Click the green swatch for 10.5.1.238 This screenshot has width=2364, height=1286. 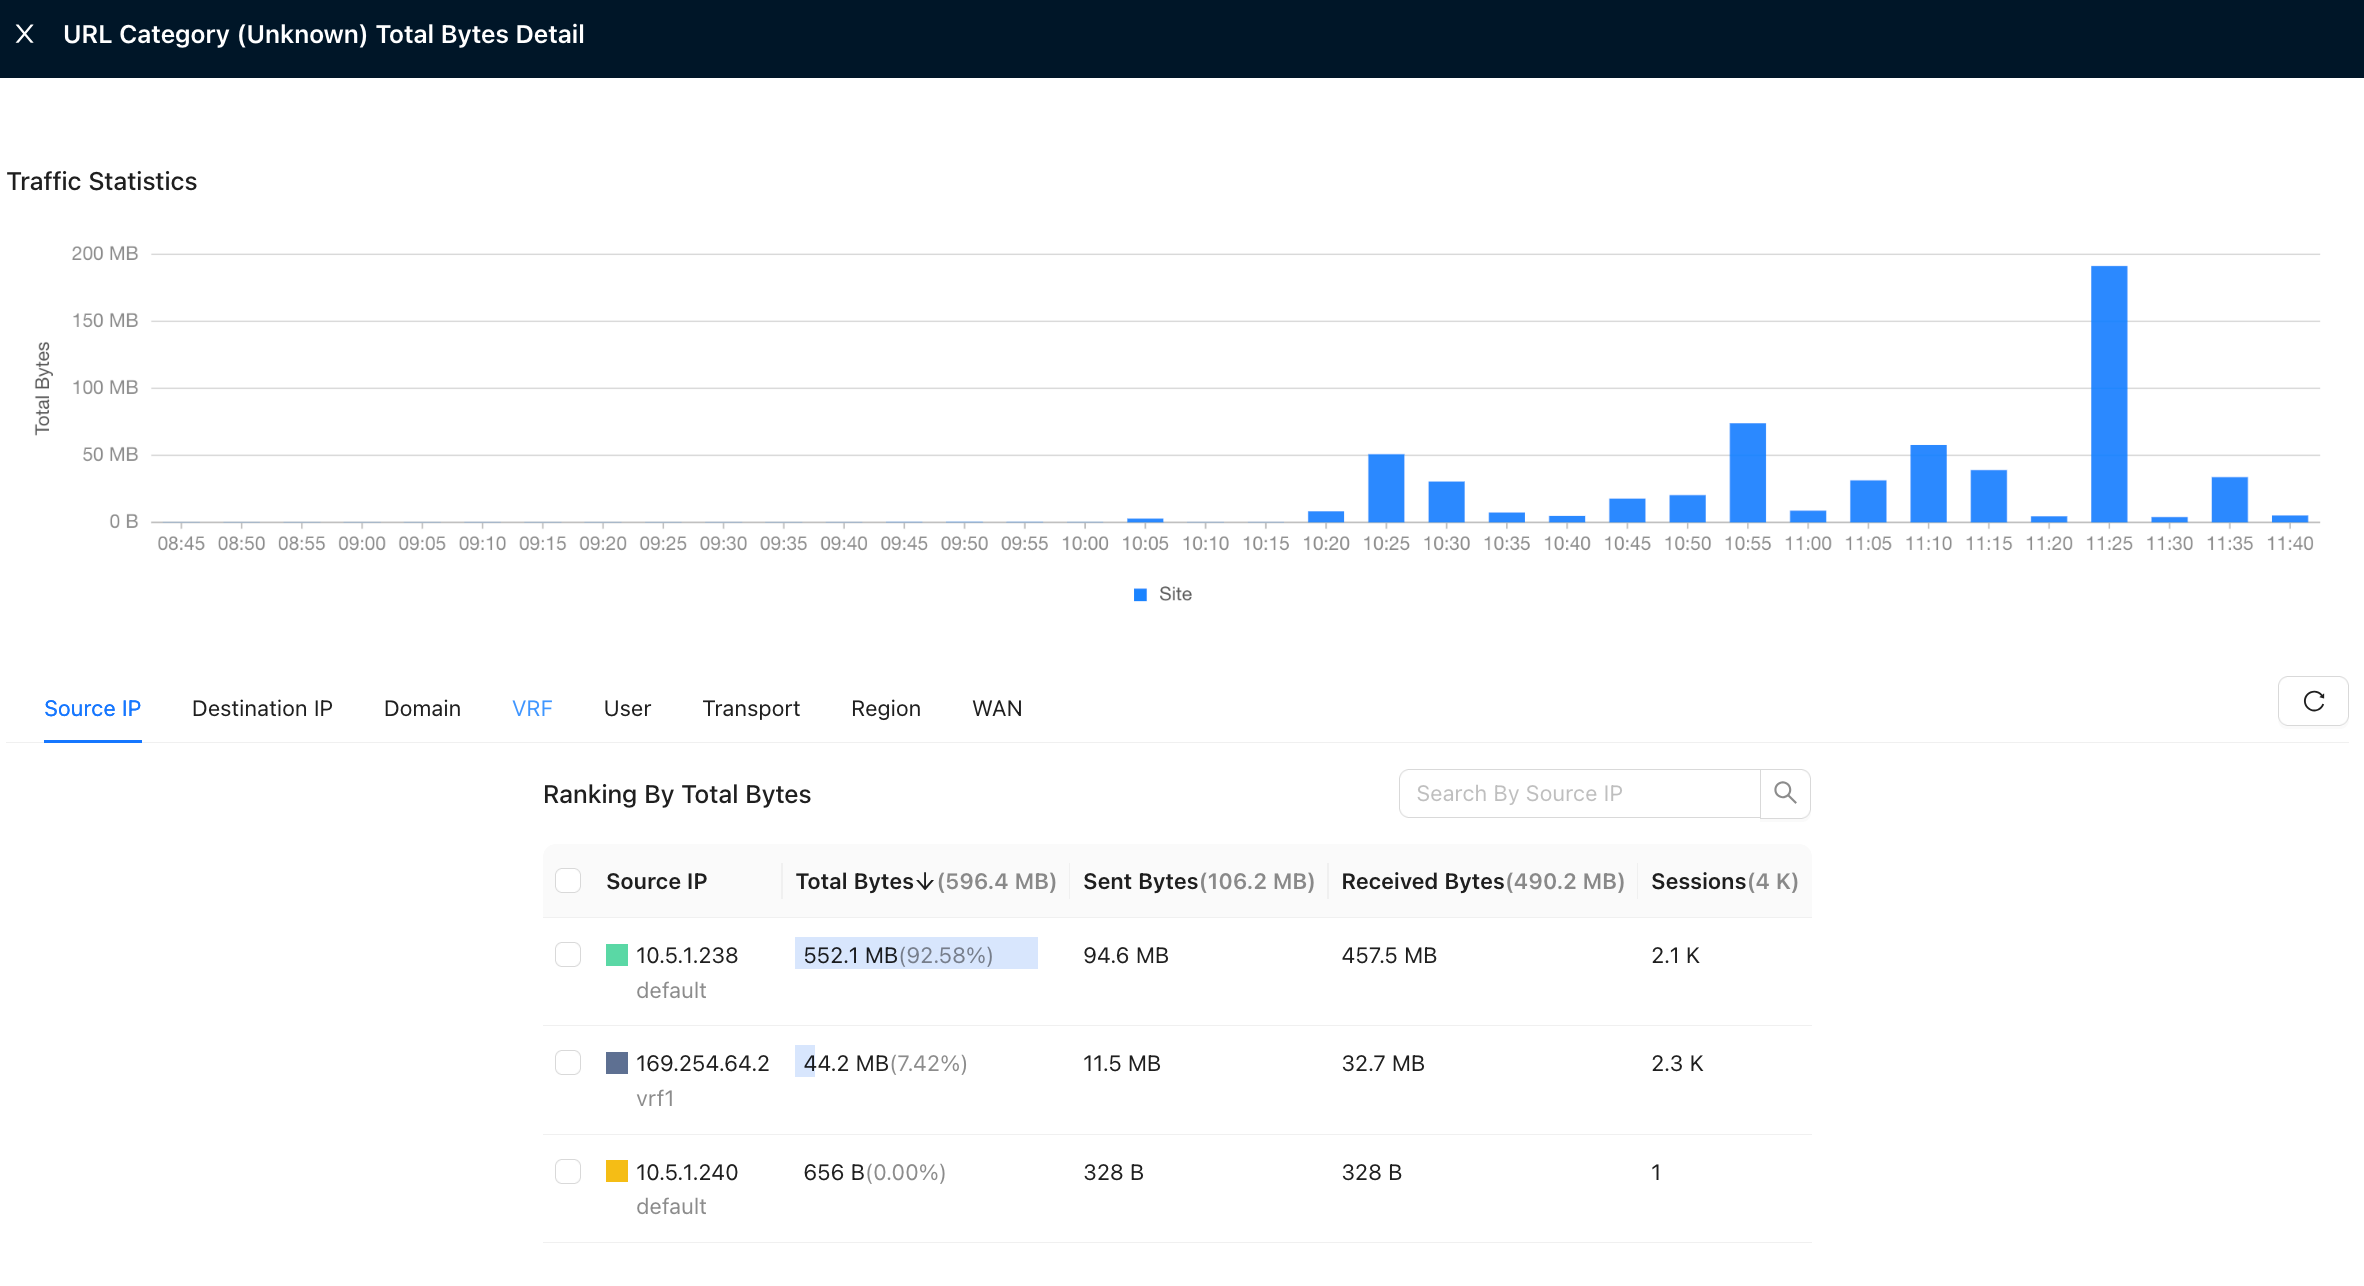click(617, 955)
